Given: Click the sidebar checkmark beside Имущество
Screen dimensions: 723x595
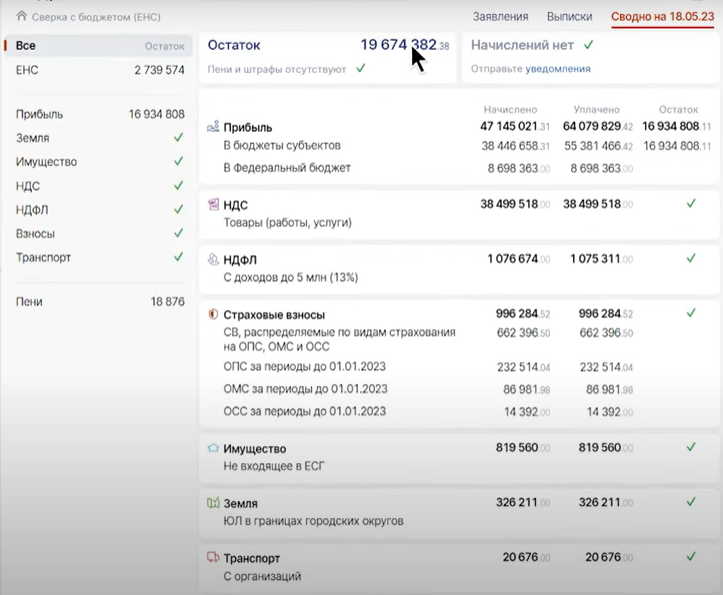Looking at the screenshot, I should pyautogui.click(x=178, y=161).
